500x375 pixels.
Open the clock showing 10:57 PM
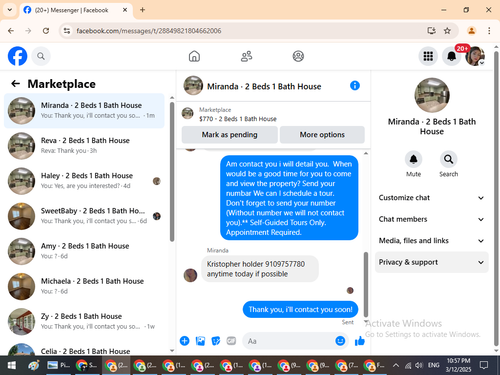(x=458, y=365)
